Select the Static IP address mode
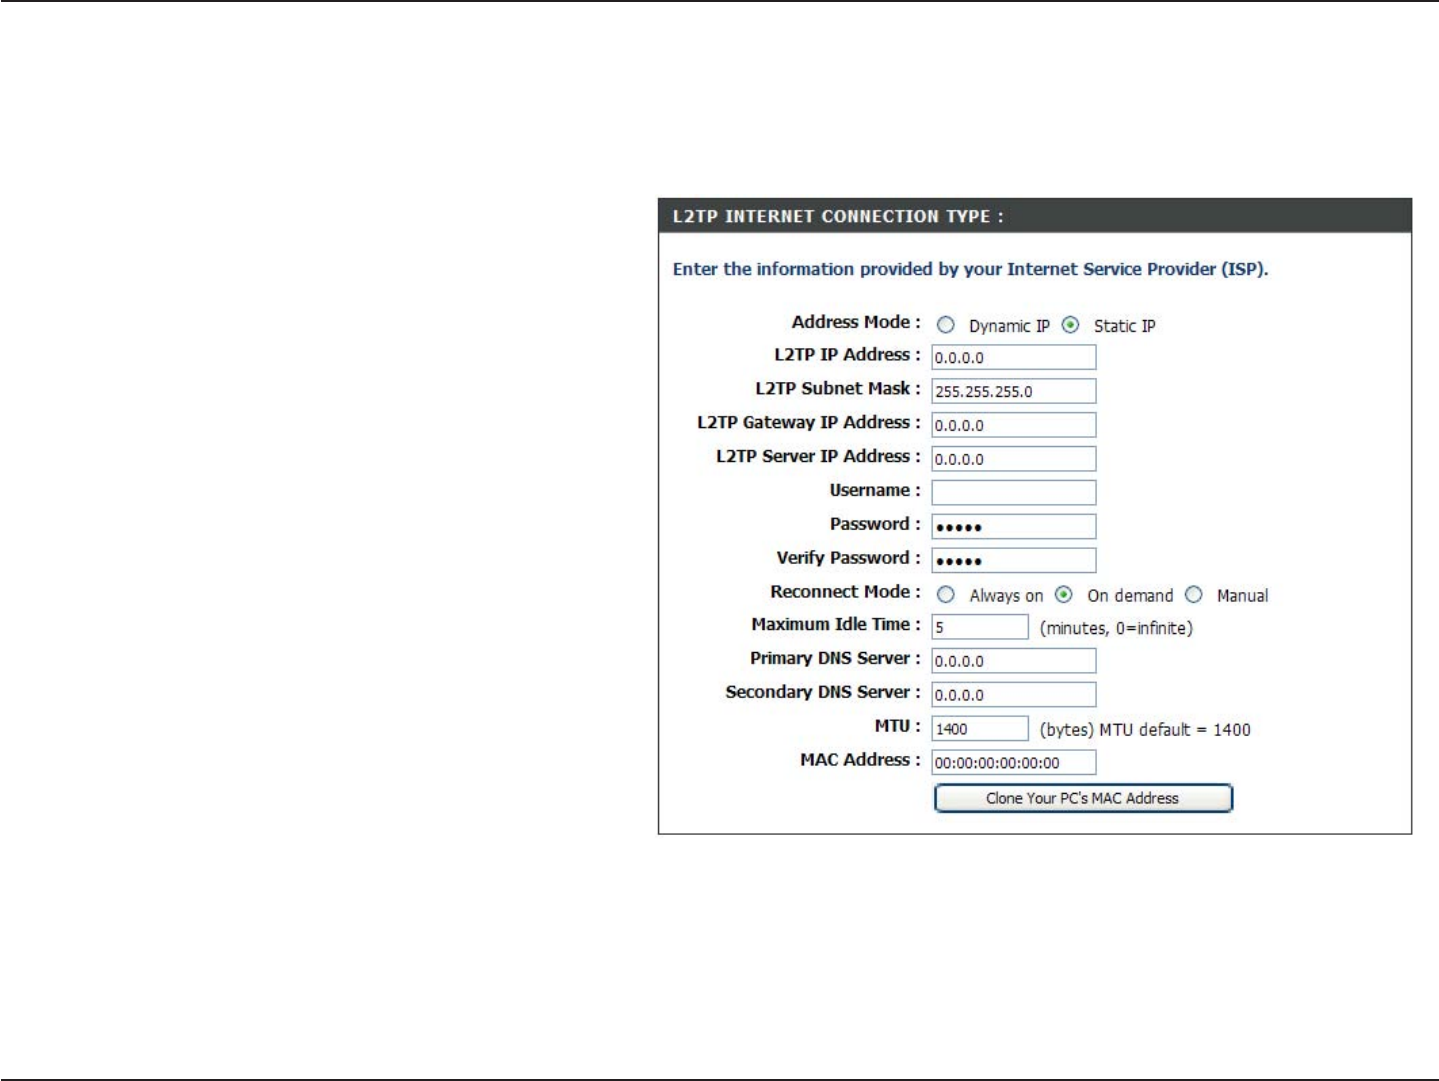The height and width of the screenshot is (1081, 1439). click(1070, 325)
